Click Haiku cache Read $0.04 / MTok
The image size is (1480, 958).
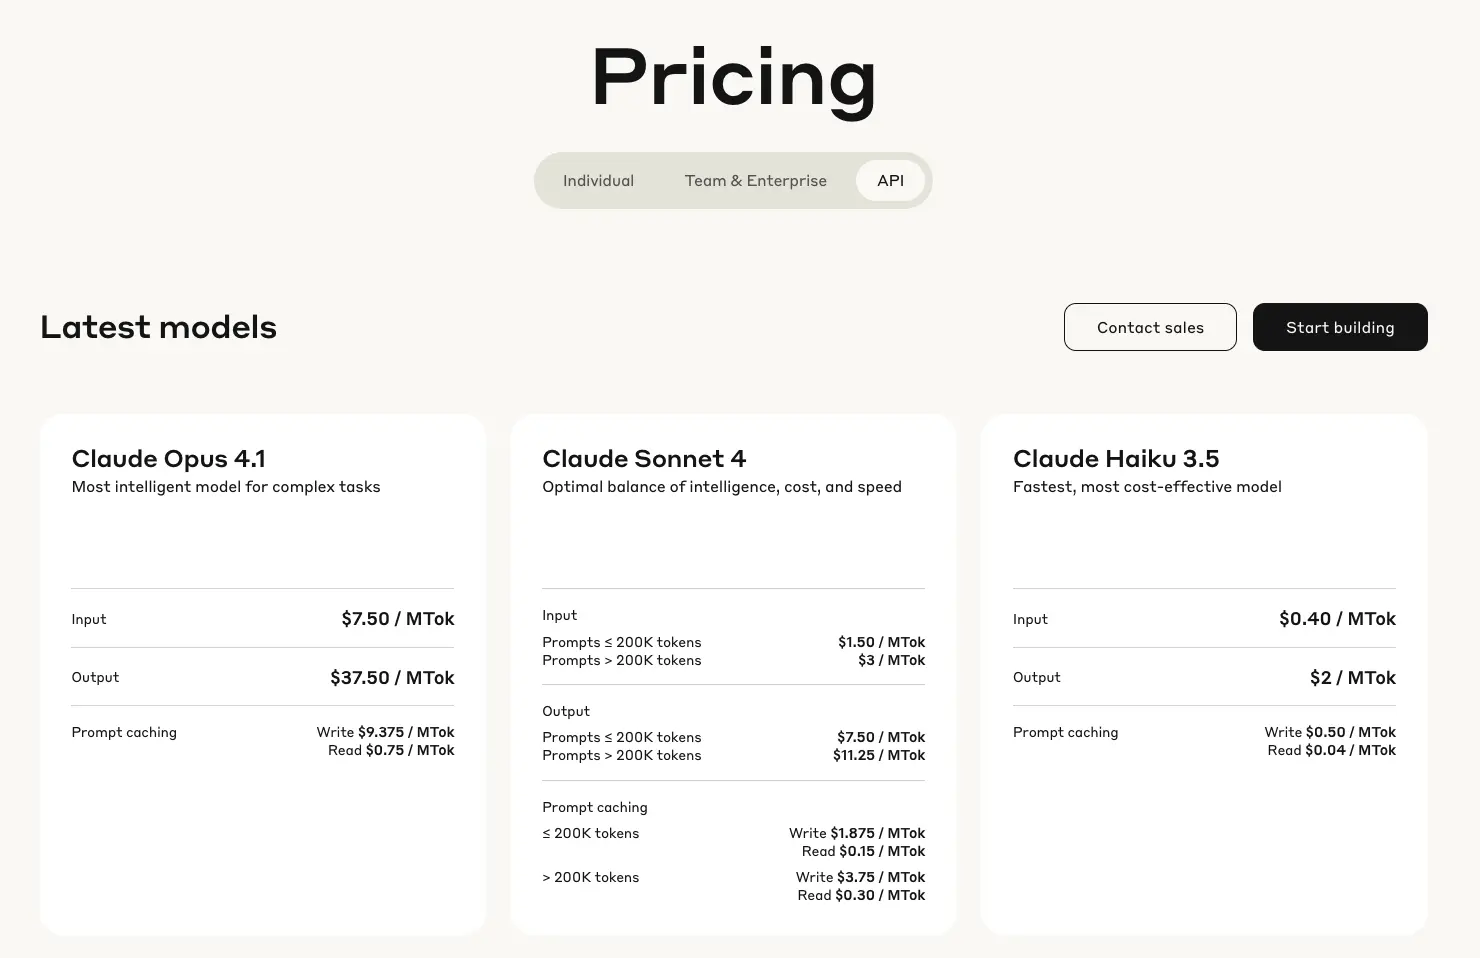[x=1332, y=750]
